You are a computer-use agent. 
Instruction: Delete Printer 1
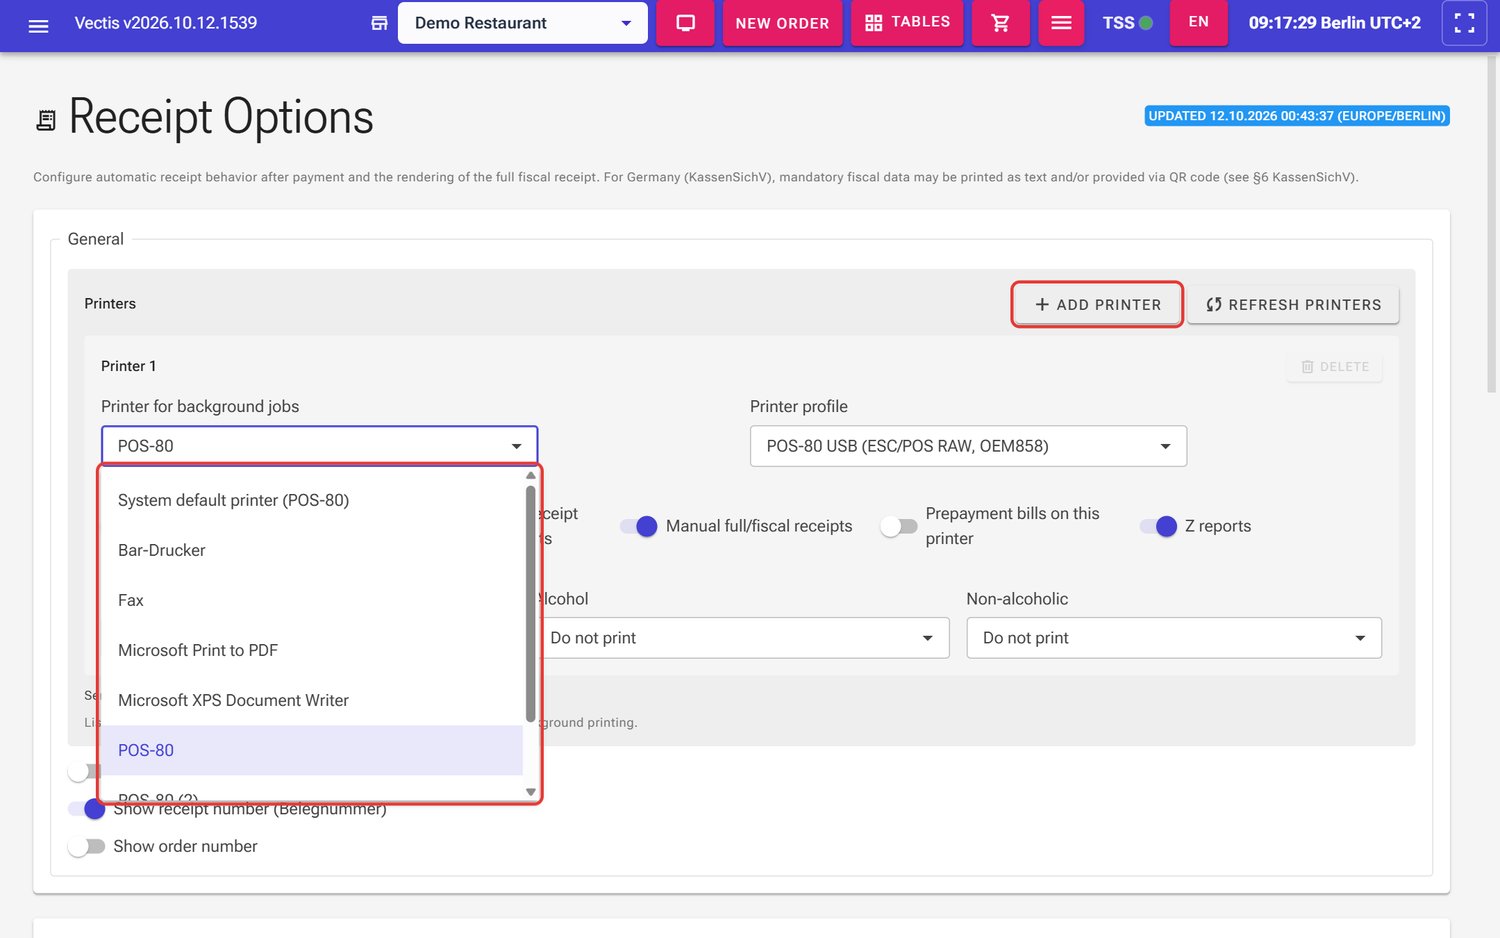(x=1334, y=367)
